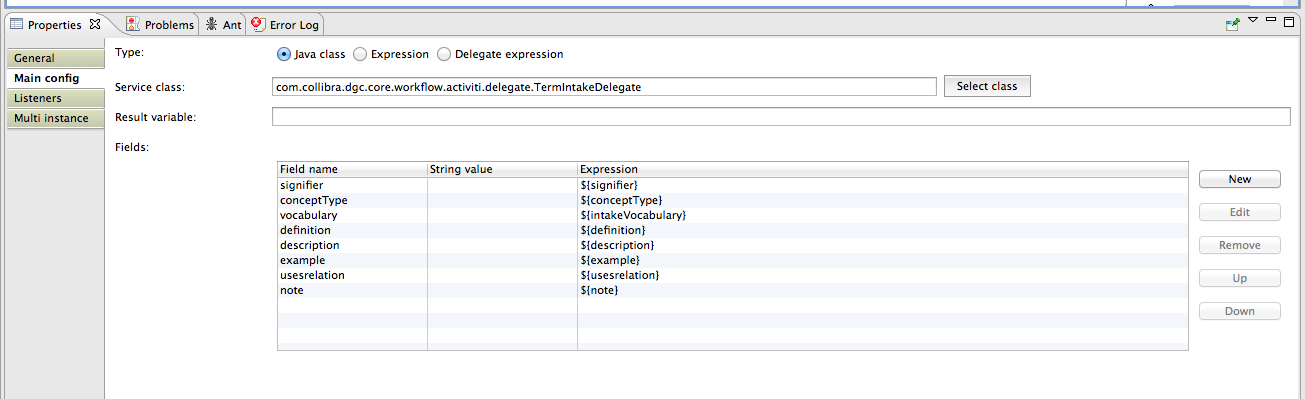The width and height of the screenshot is (1305, 399).
Task: Select the Main config section
Action: (55, 78)
